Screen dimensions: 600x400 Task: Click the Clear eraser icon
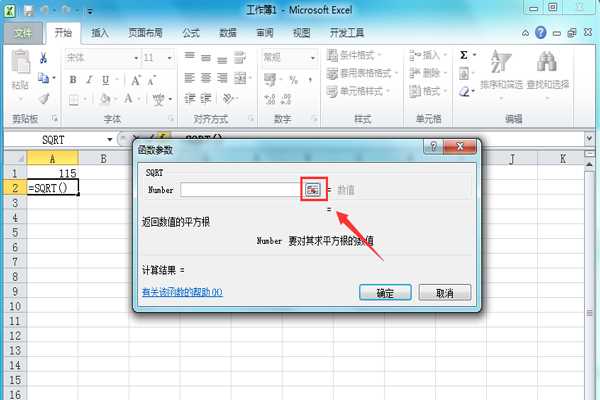tap(465, 91)
